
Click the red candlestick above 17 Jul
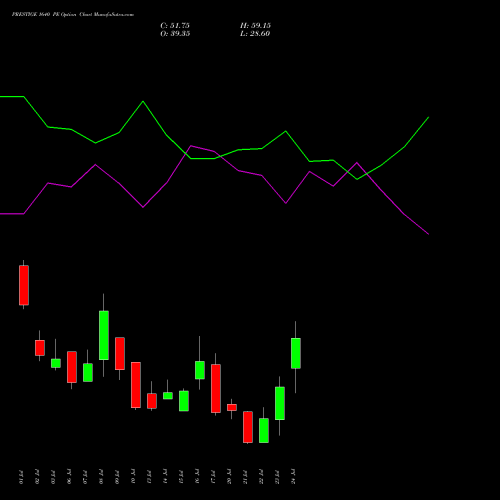[216, 389]
